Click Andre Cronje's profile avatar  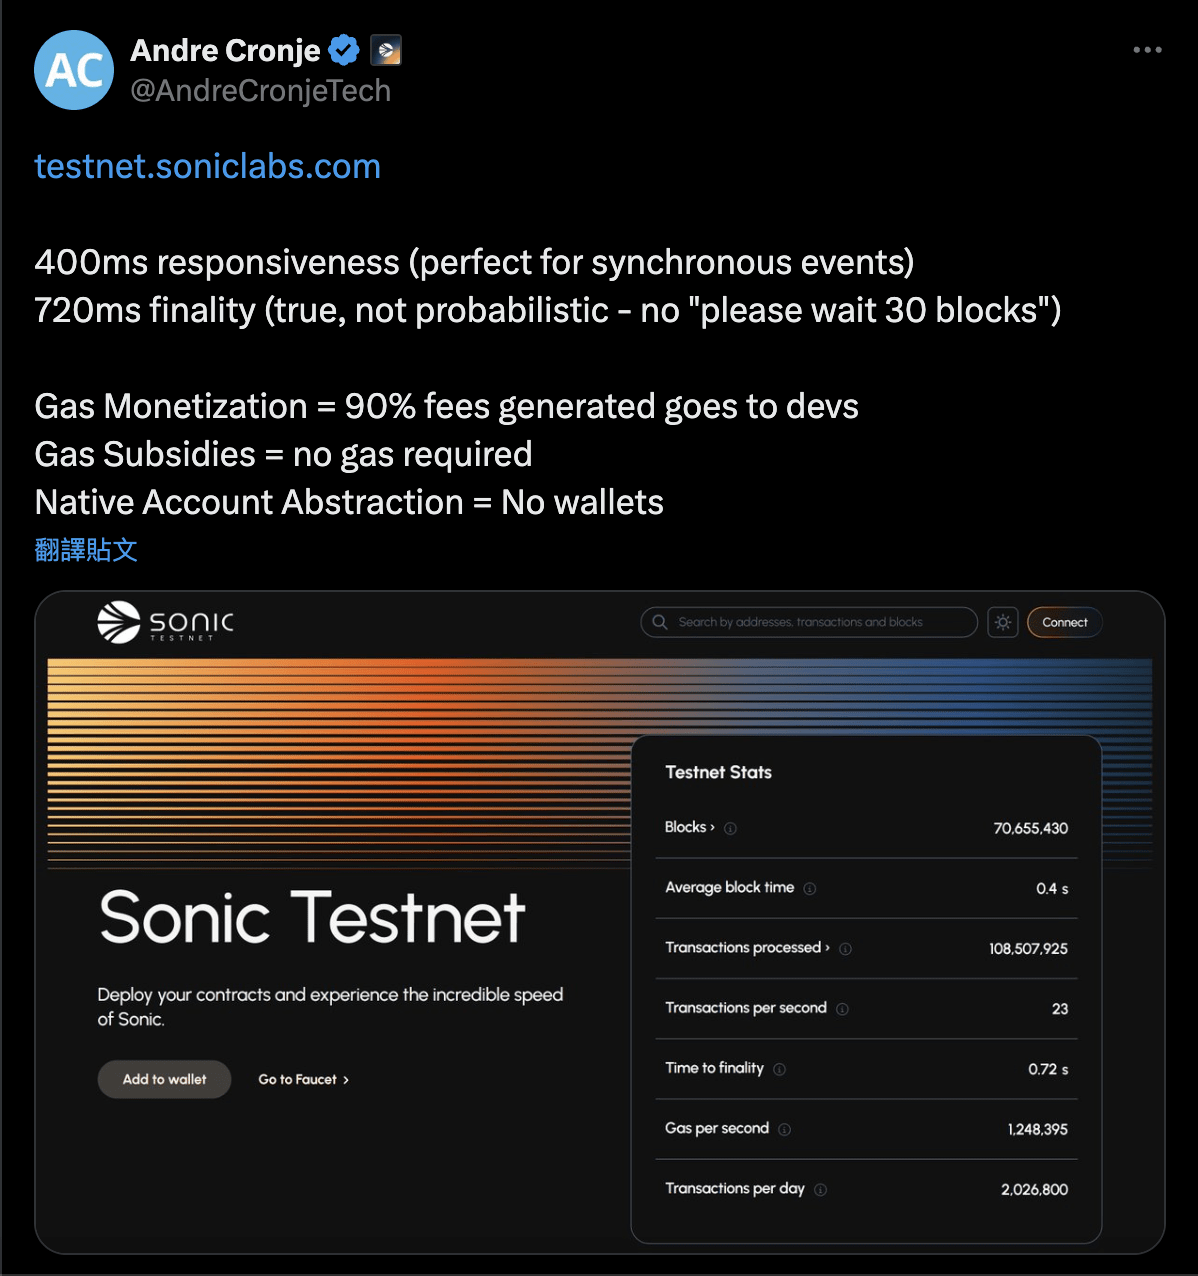(x=73, y=70)
